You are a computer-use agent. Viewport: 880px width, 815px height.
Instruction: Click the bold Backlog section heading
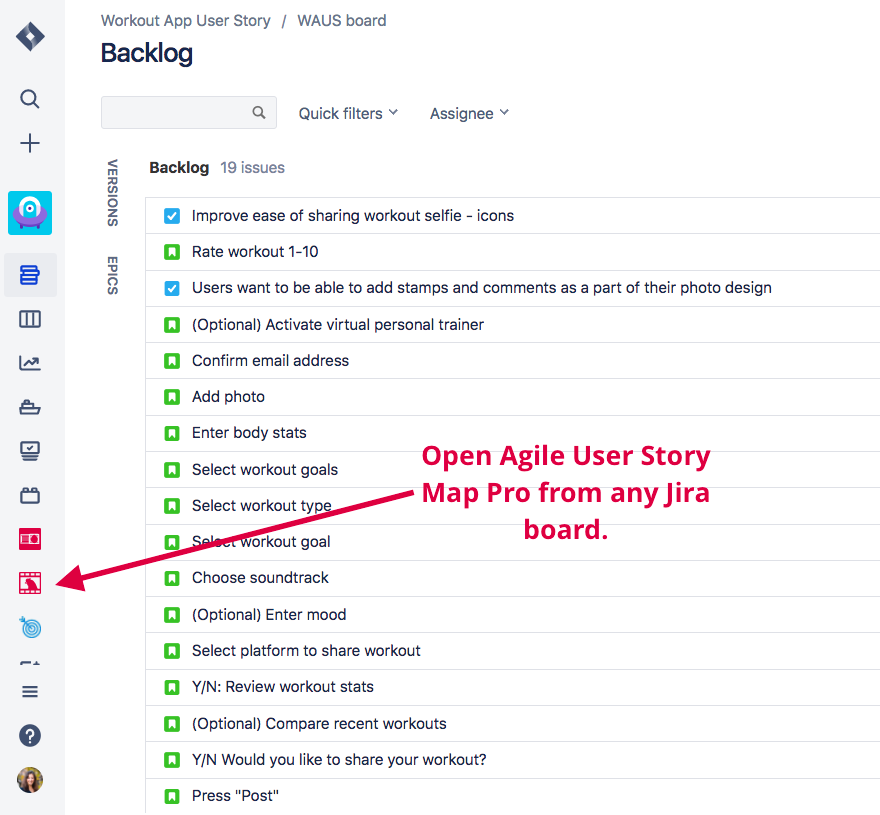[x=179, y=168]
